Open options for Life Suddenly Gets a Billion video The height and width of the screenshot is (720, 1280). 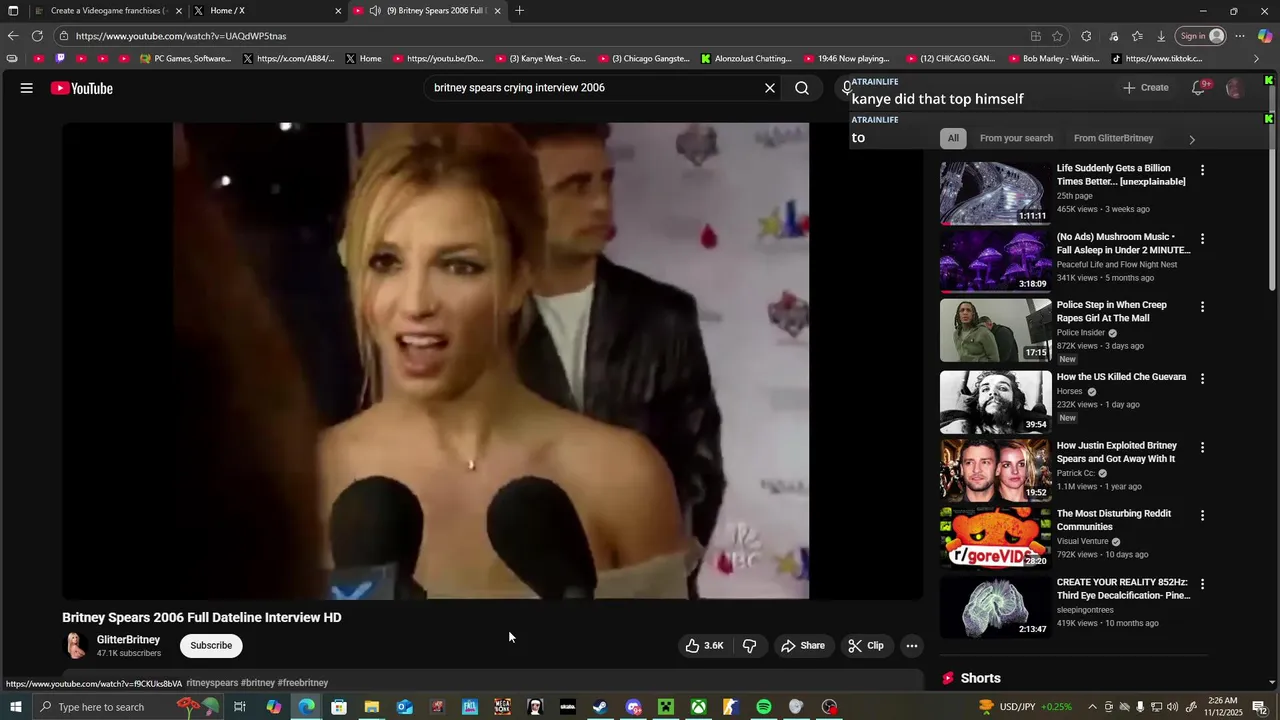point(1202,170)
